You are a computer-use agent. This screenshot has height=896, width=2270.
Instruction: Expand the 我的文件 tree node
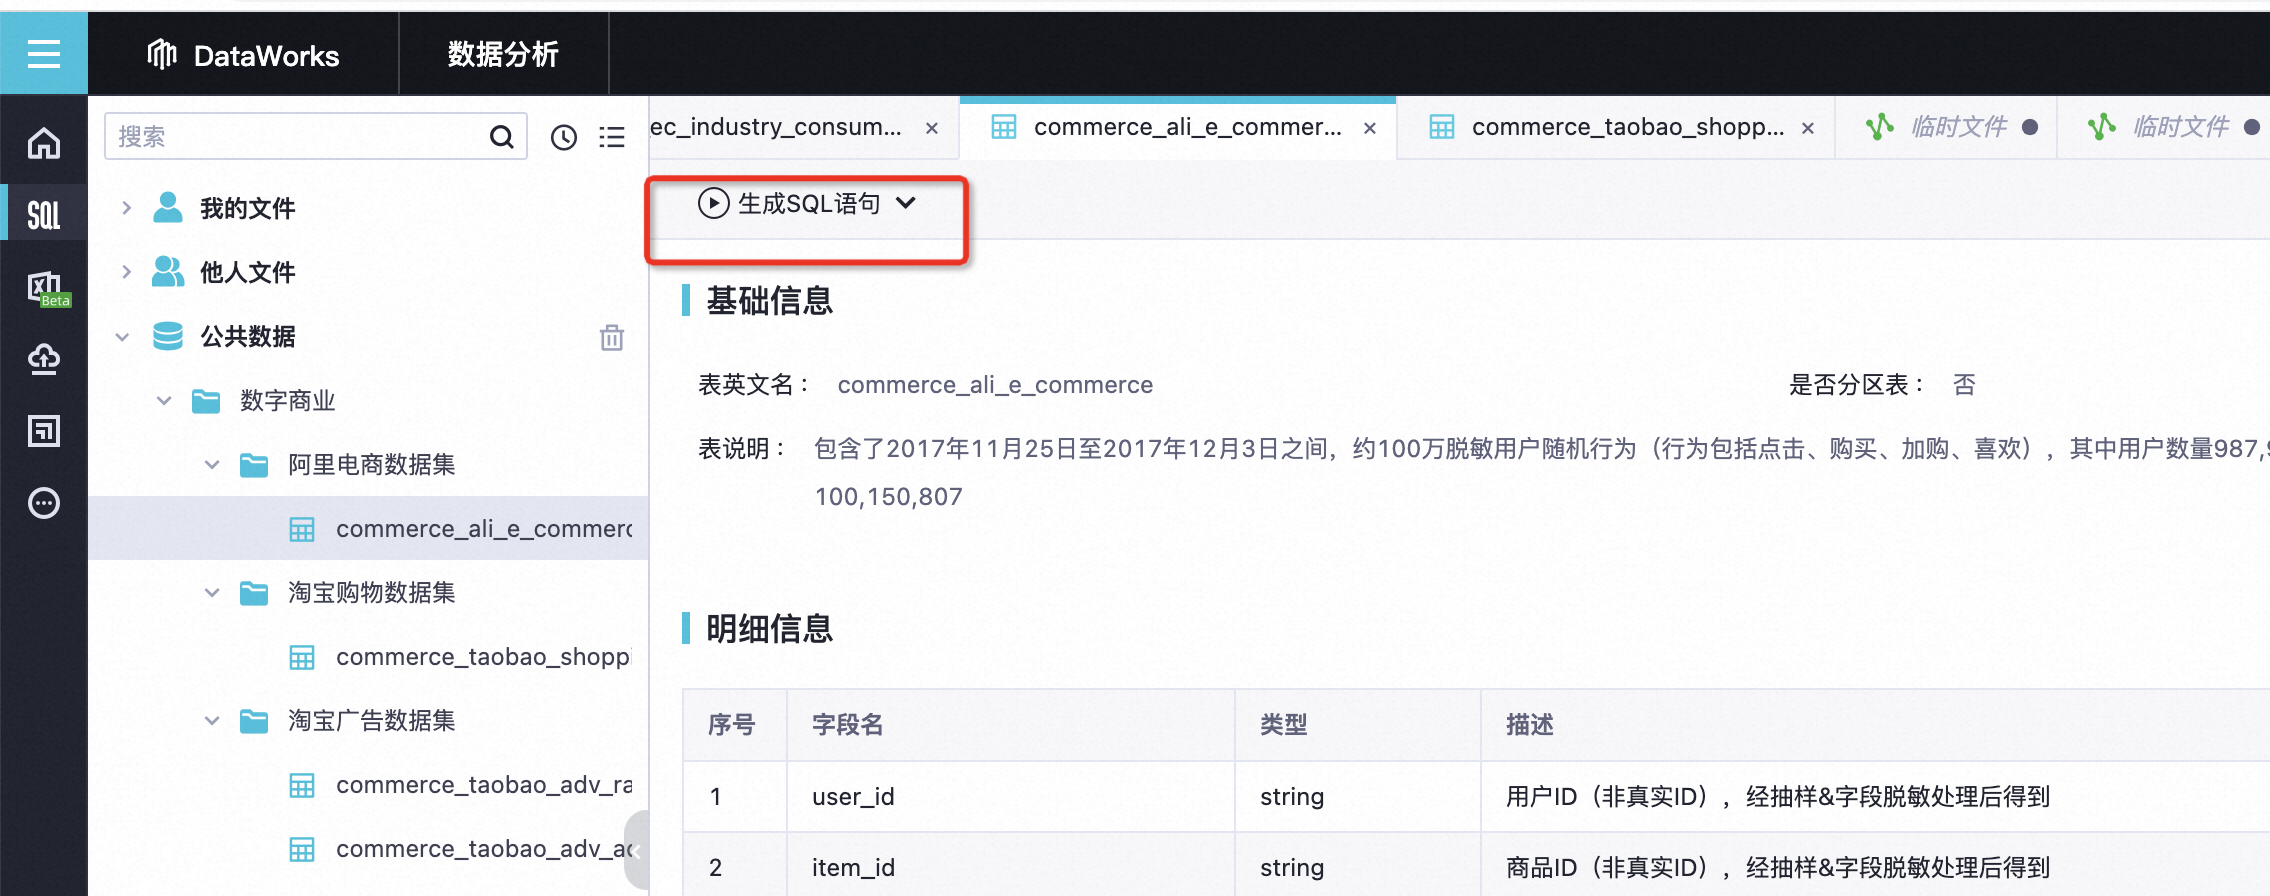pos(126,208)
